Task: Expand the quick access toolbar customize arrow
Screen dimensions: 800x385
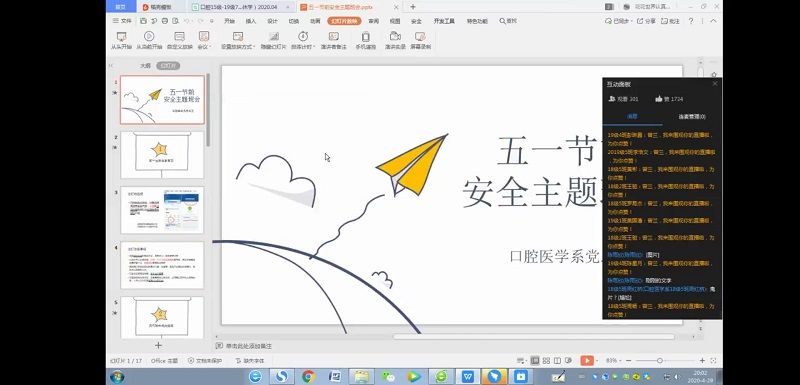Action: [x=212, y=21]
